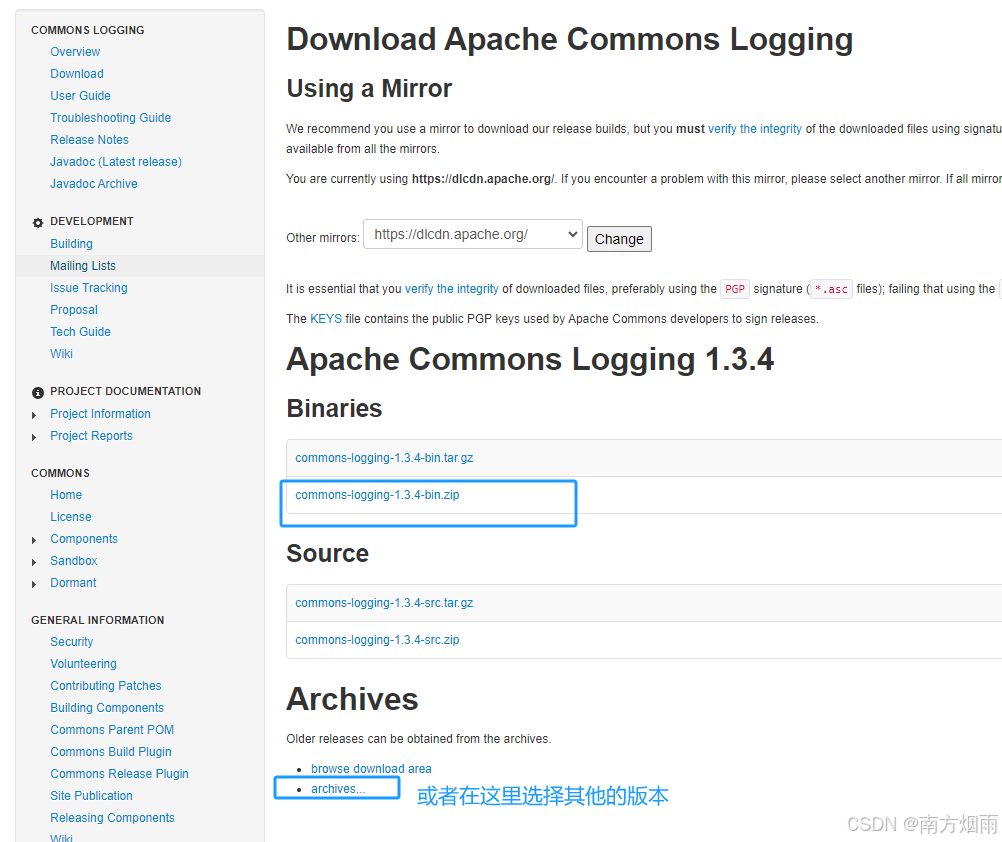Image resolution: width=1002 pixels, height=842 pixels.
Task: Open the Troubleshooting Guide
Action: coord(110,117)
